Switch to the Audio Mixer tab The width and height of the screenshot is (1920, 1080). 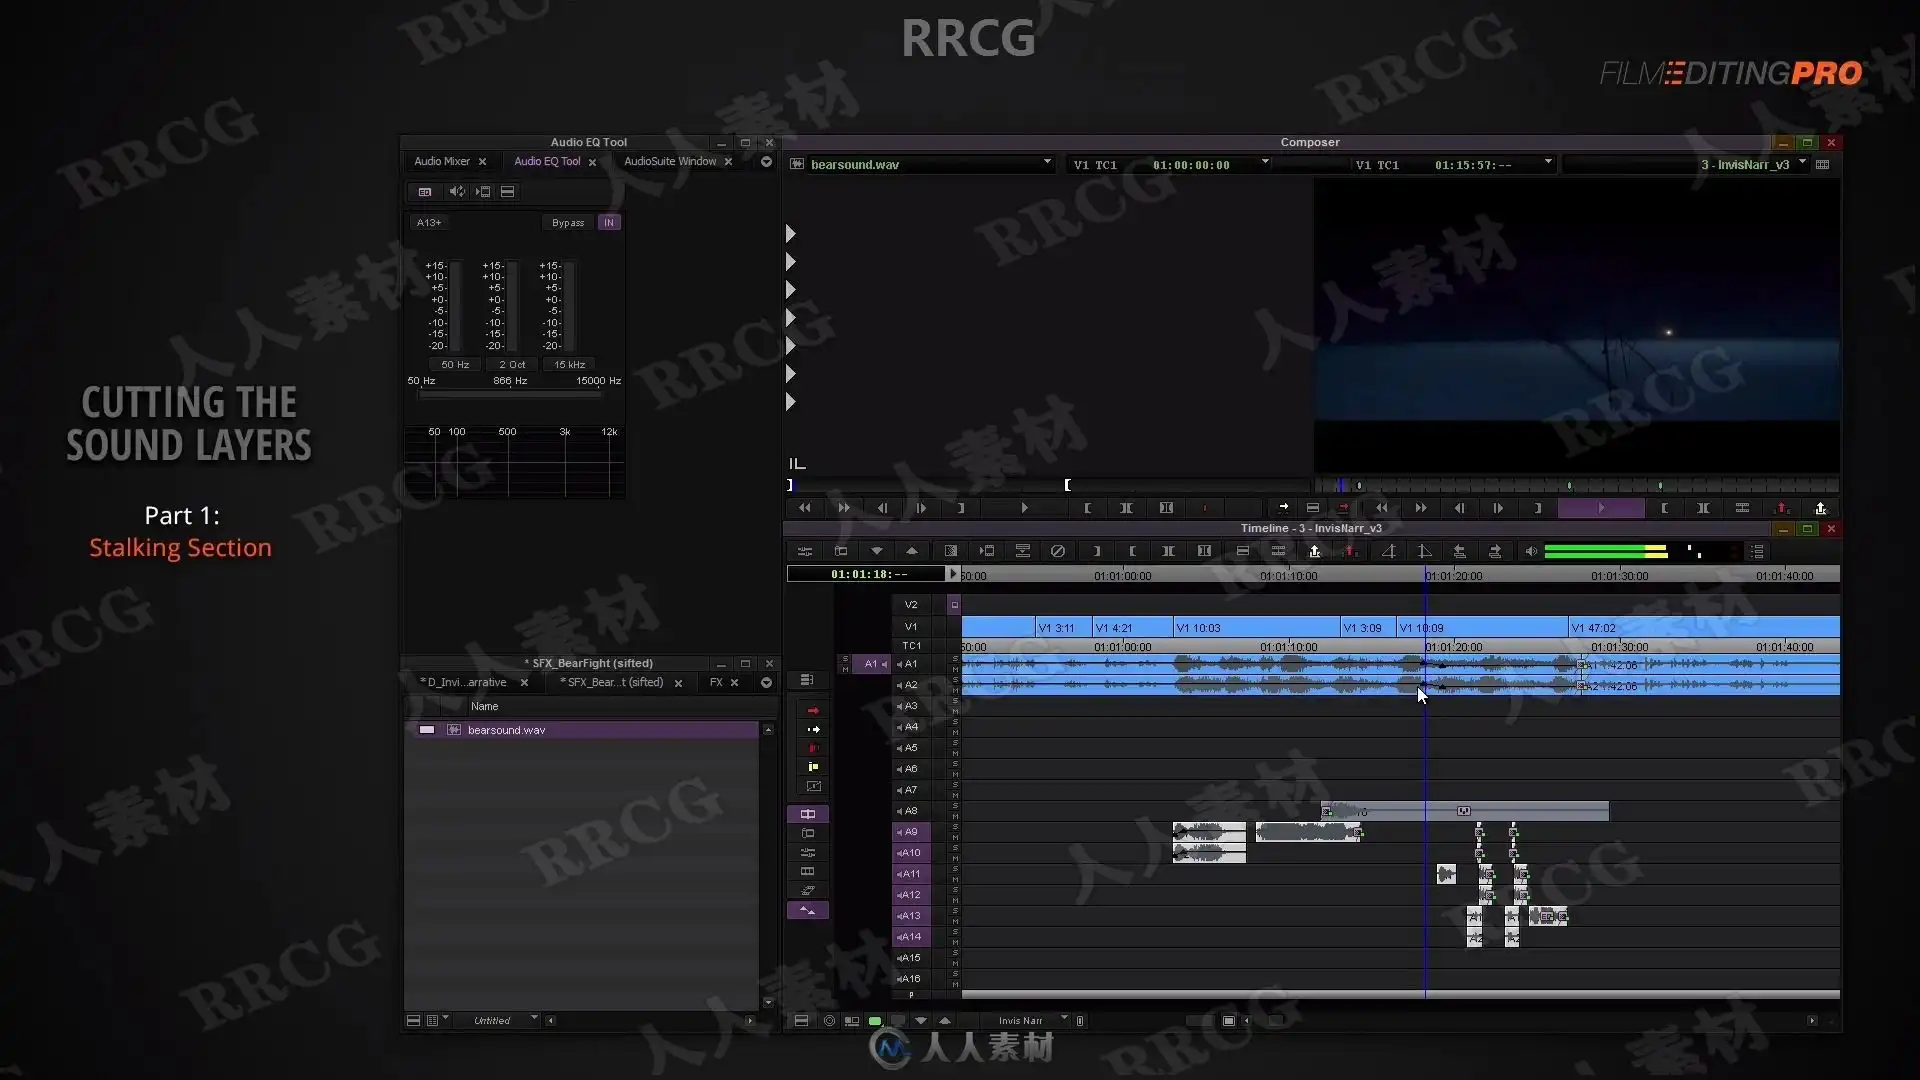[441, 161]
